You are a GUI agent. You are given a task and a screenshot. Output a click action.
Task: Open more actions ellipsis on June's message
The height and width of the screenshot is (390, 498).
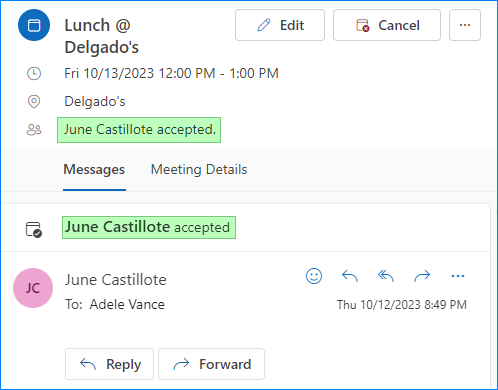pyautogui.click(x=458, y=276)
